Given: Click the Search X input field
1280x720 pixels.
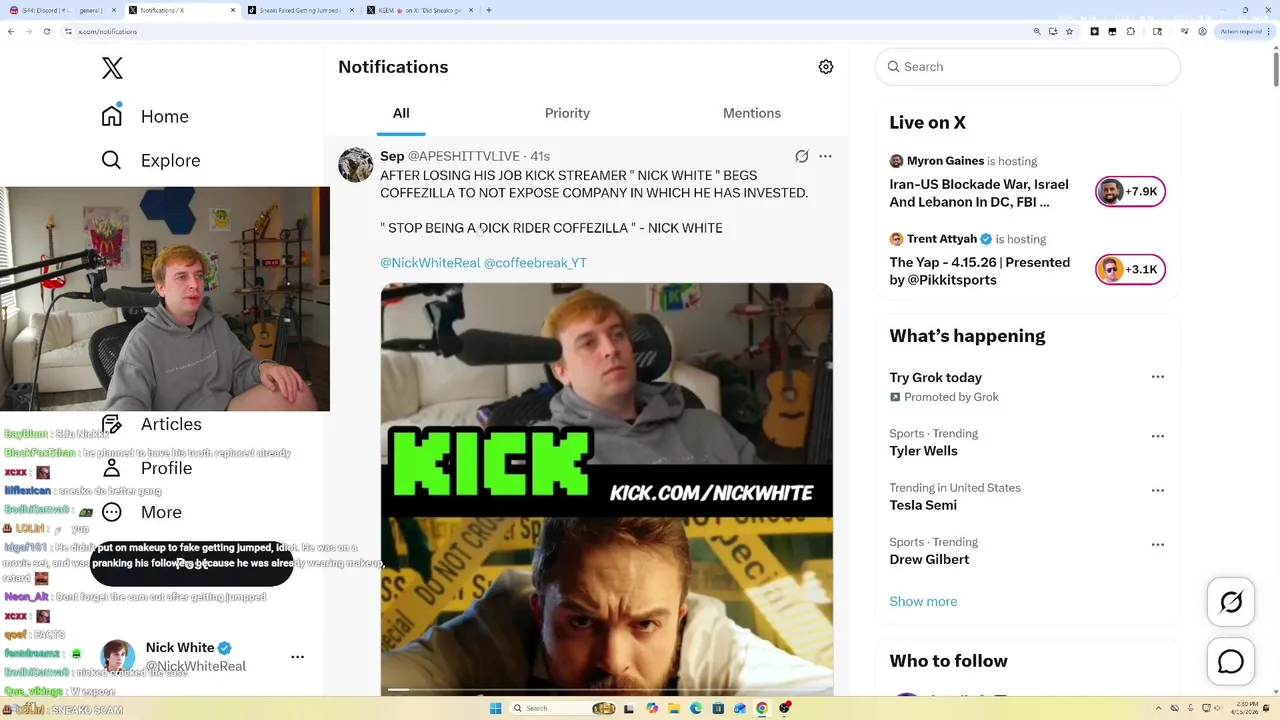Looking at the screenshot, I should (x=1028, y=67).
